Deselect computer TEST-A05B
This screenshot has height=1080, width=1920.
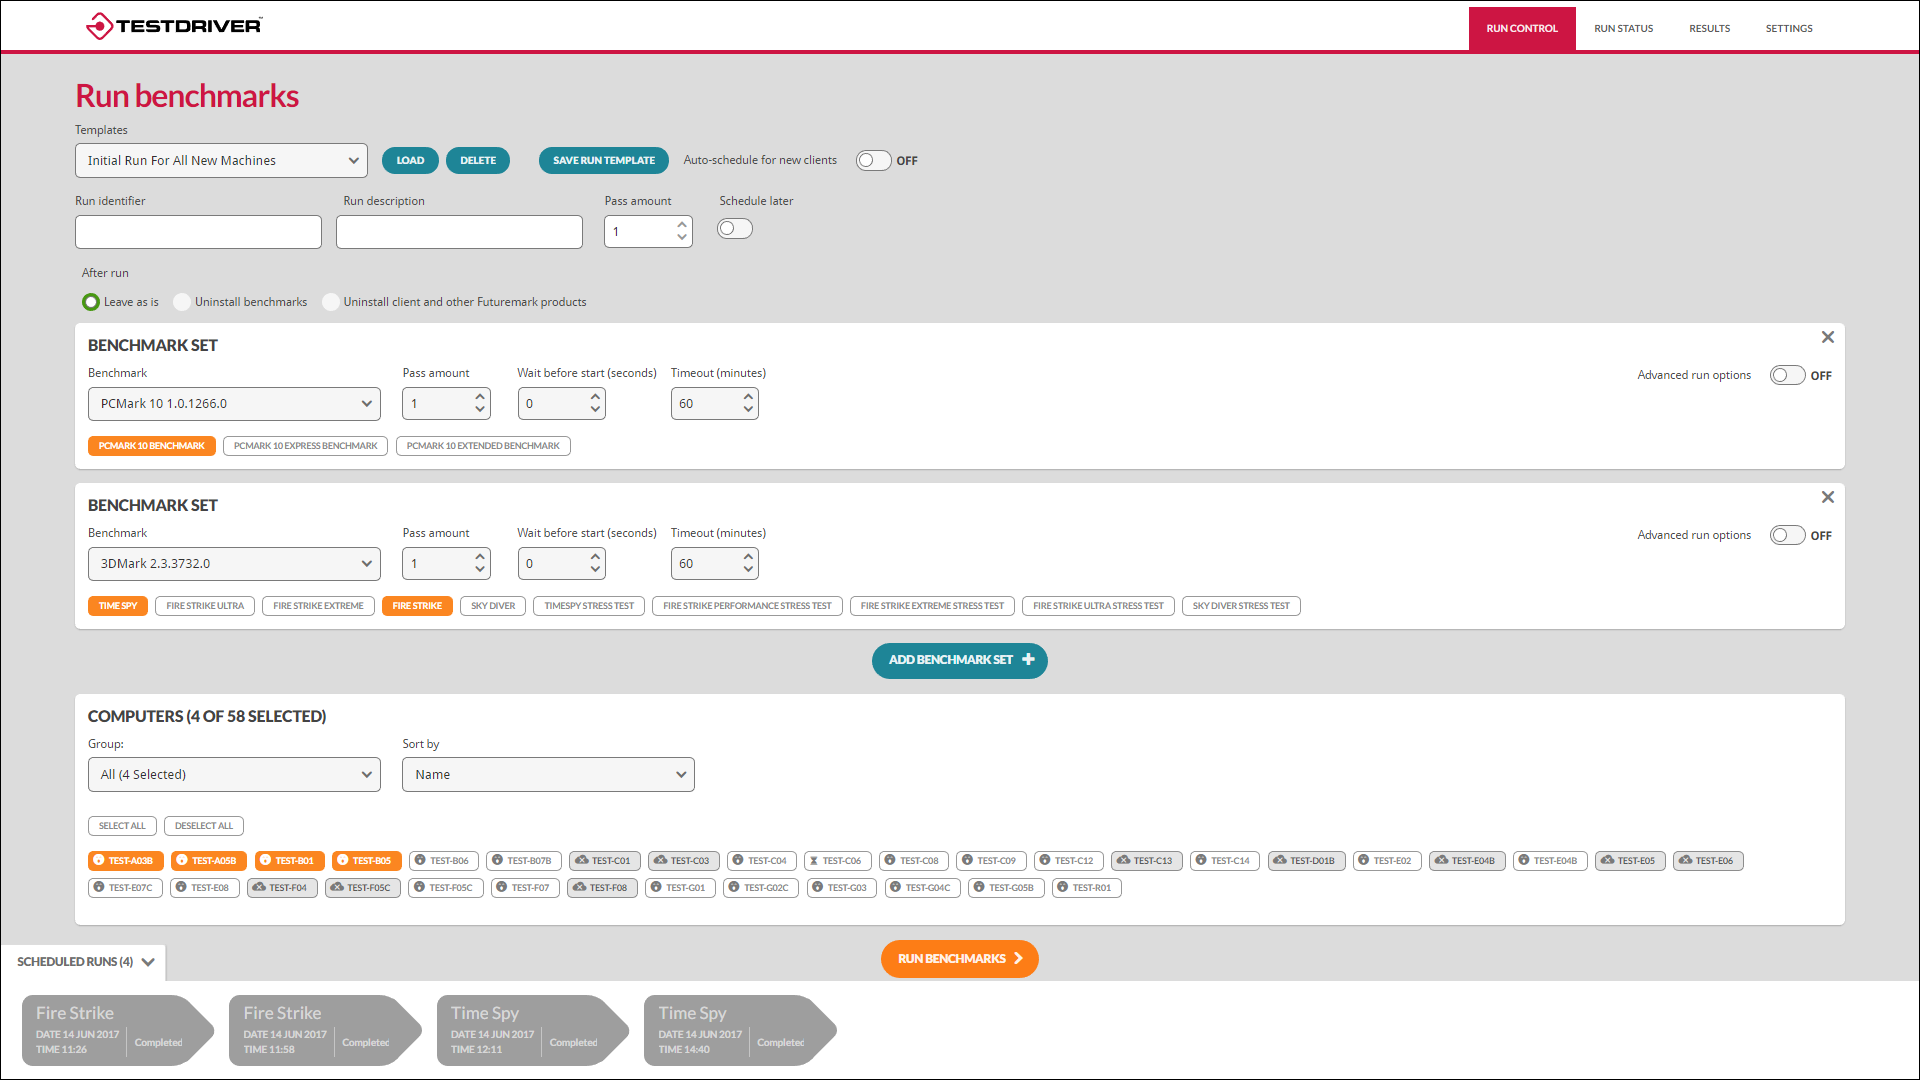point(208,861)
